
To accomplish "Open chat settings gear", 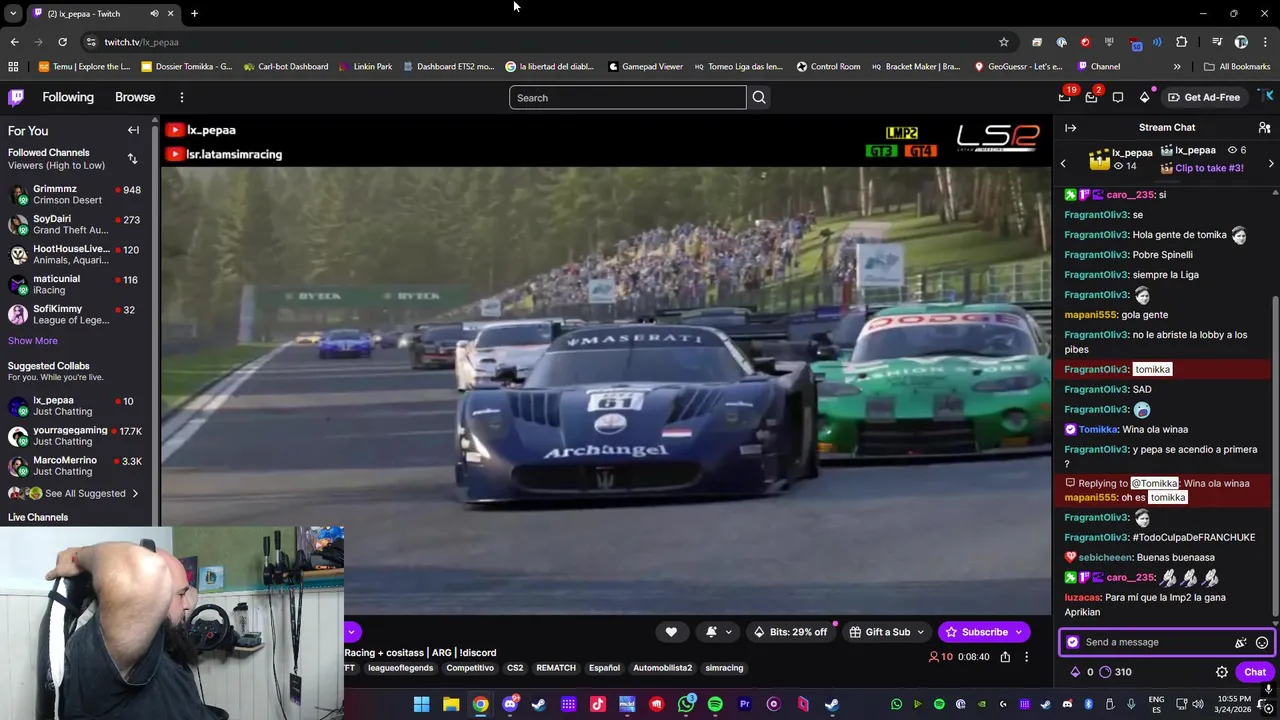I will [1222, 672].
